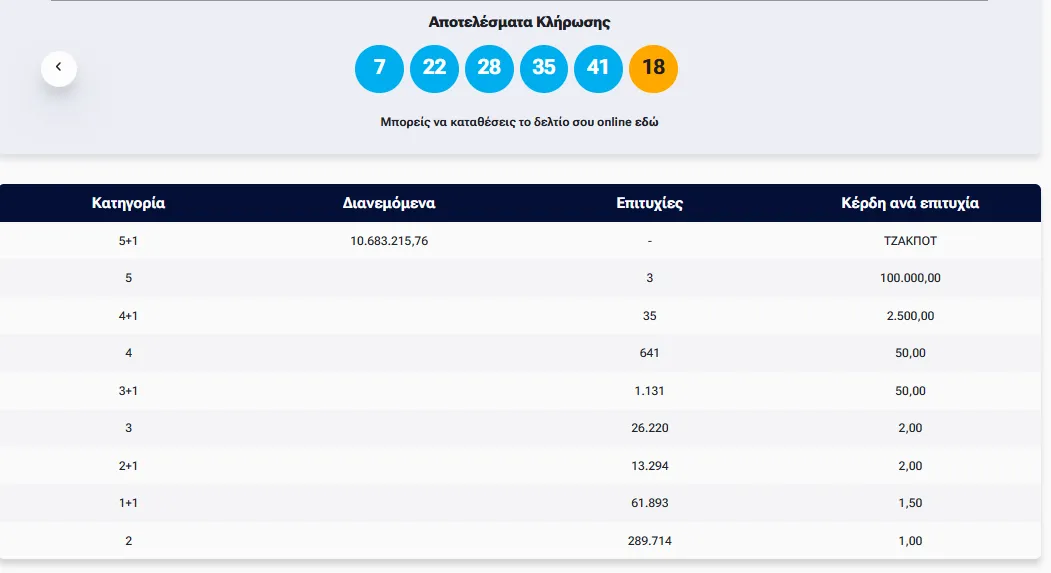The width and height of the screenshot is (1051, 573).
Task: Select the Επιτυχίες column header
Action: tap(650, 203)
